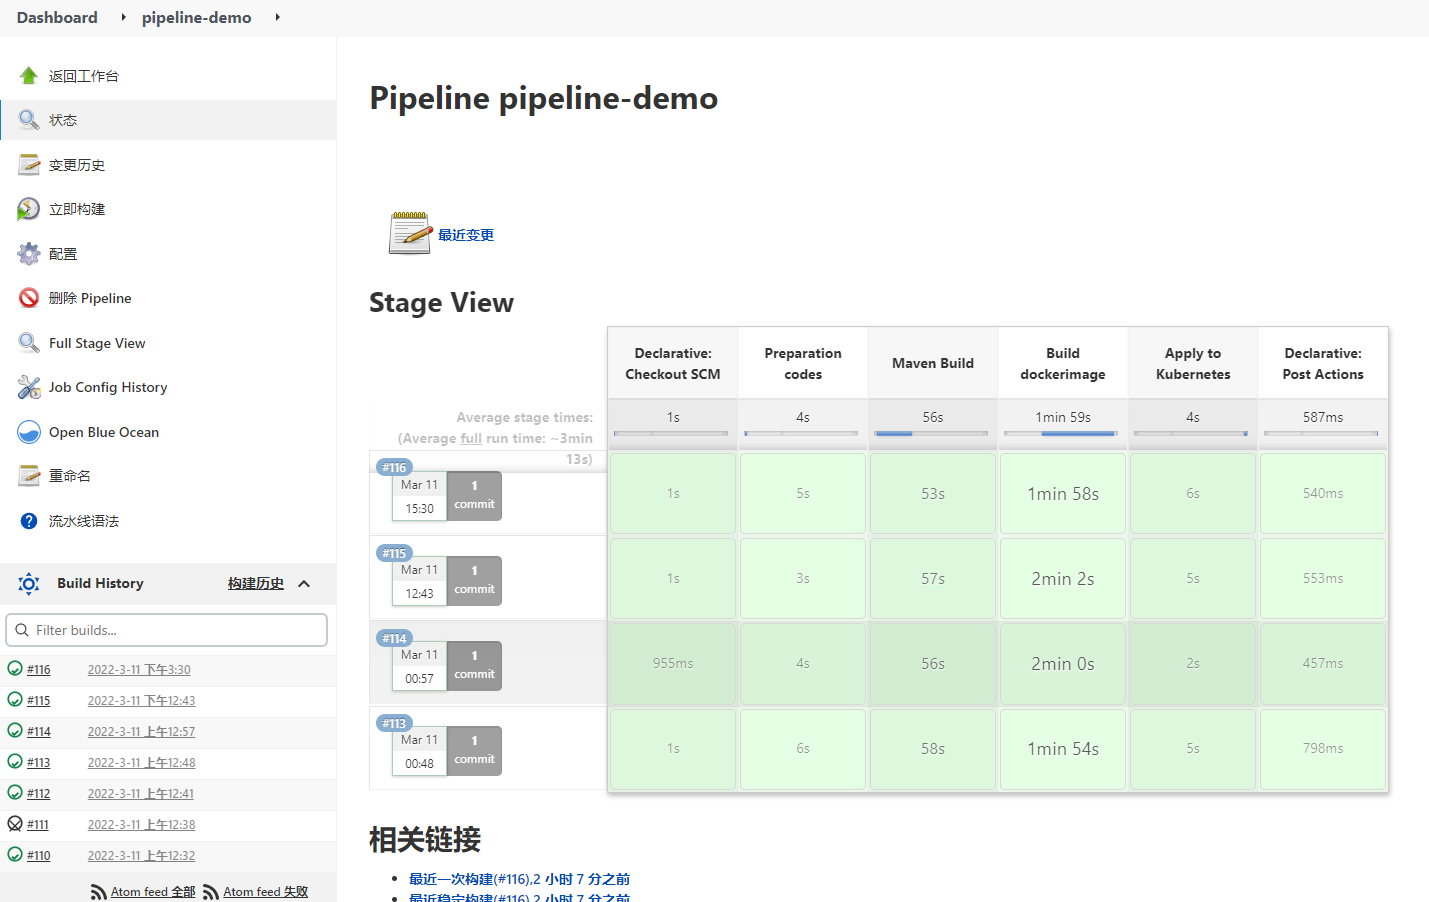Screen dimensions: 1429x902
Task: Click the green up-arrow return icon
Action: (29, 76)
